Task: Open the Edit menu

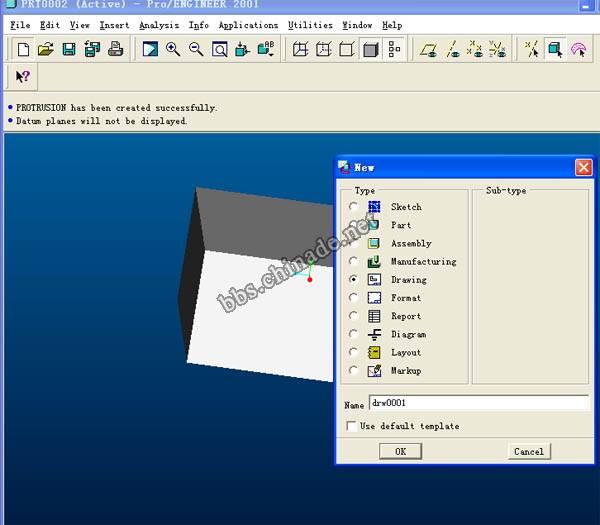Action: point(50,25)
